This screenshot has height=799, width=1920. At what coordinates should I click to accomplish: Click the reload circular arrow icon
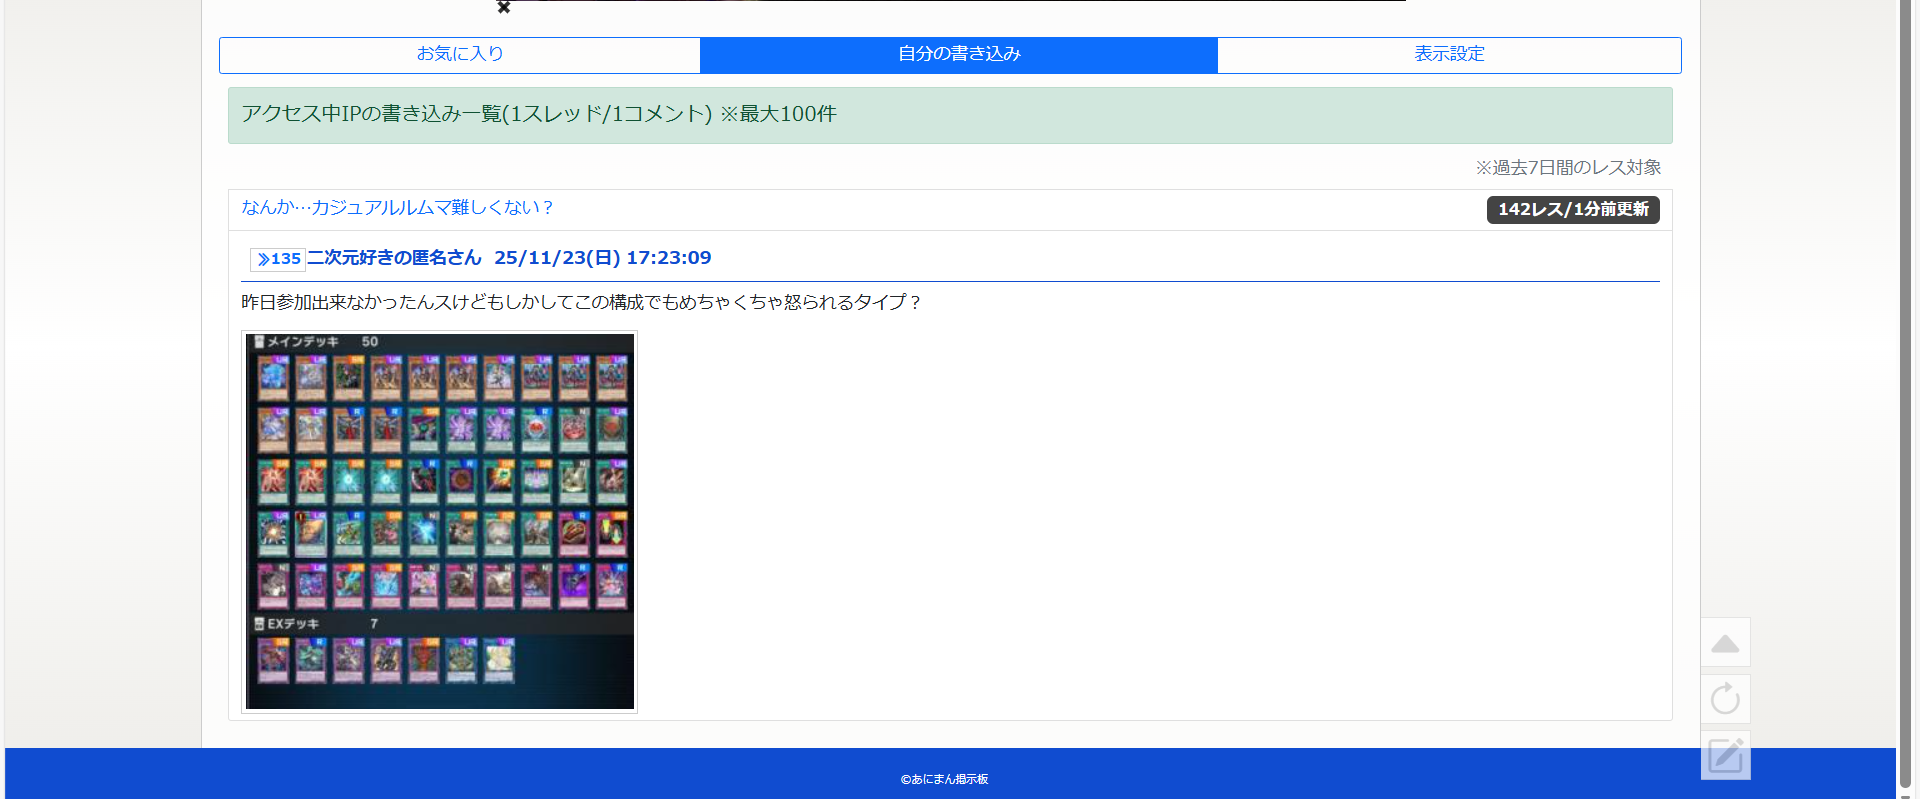[x=1725, y=699]
